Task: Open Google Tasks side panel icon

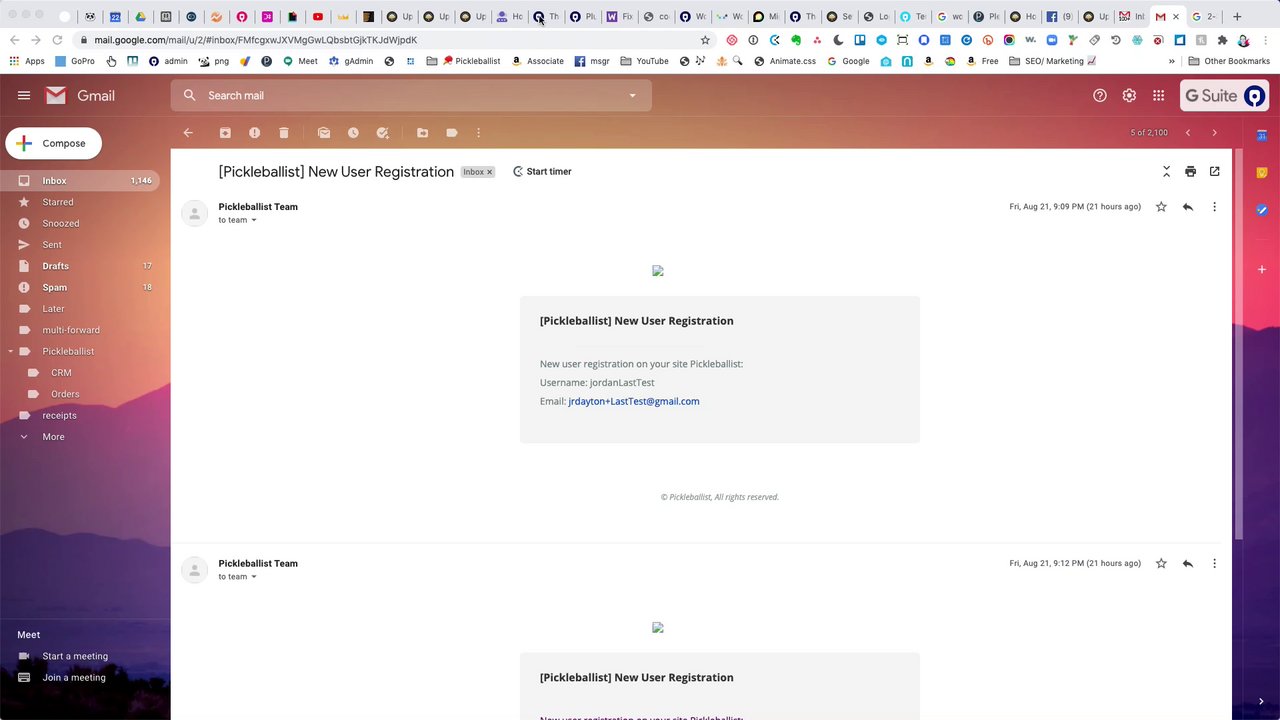Action: pos(1262,210)
